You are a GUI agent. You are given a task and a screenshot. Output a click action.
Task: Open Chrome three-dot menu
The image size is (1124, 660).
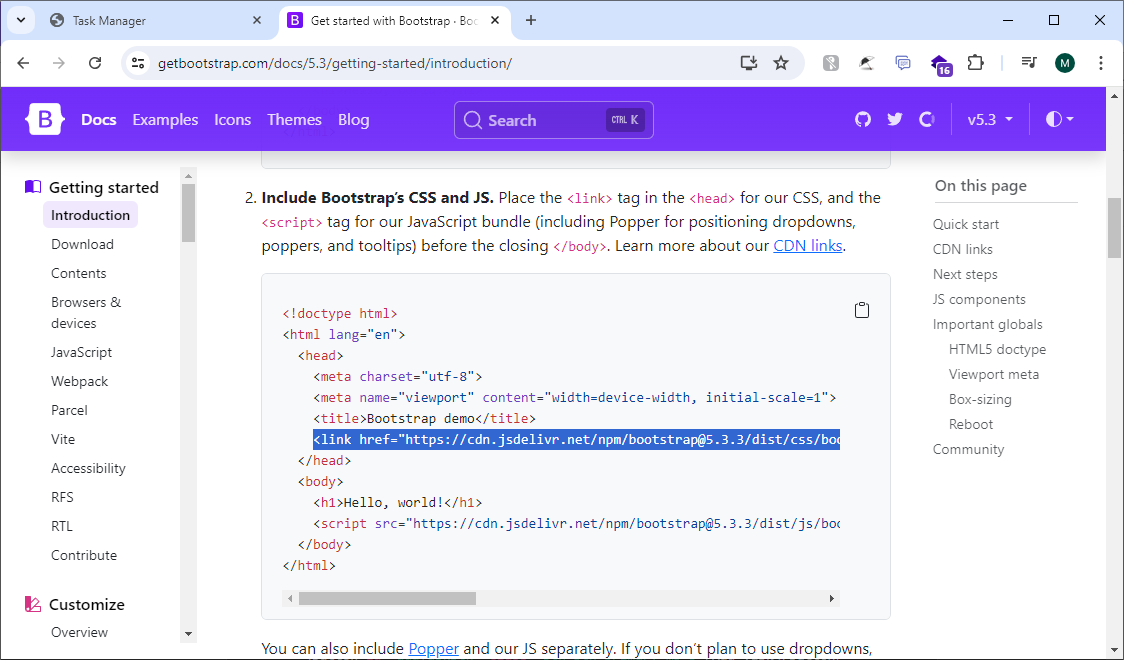[x=1100, y=63]
